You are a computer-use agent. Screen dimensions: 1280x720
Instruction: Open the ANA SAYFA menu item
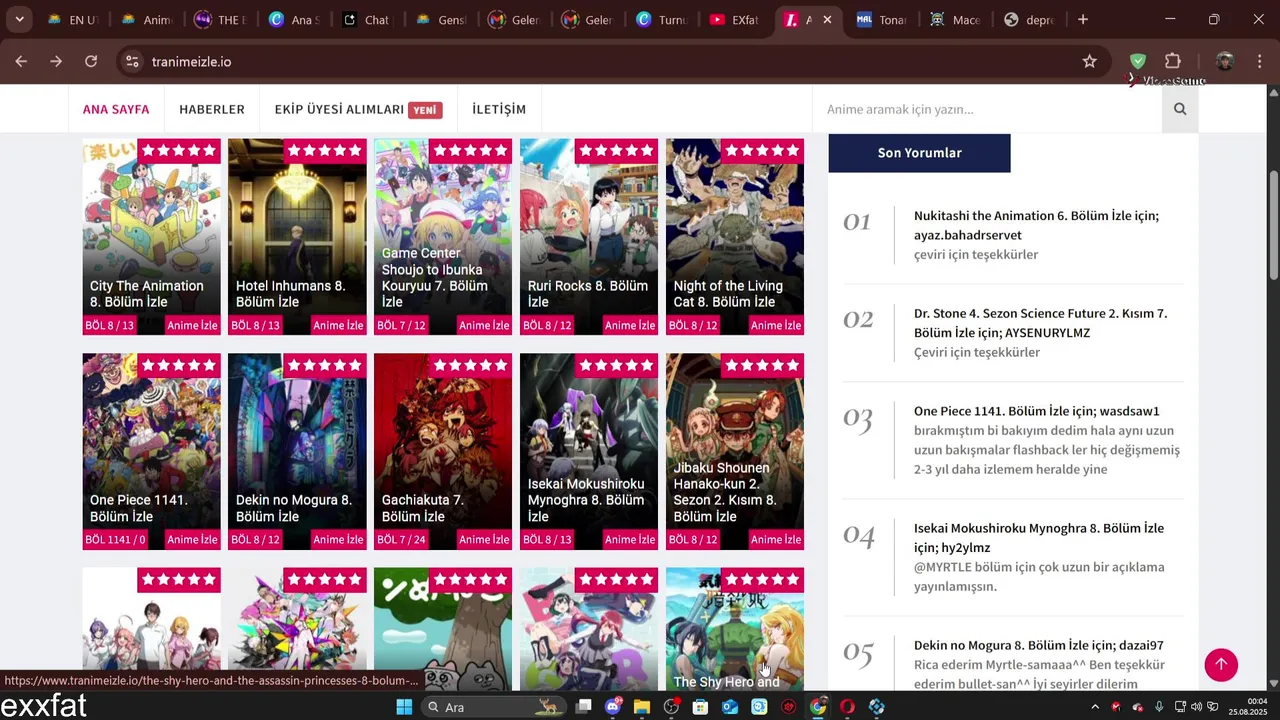click(116, 109)
